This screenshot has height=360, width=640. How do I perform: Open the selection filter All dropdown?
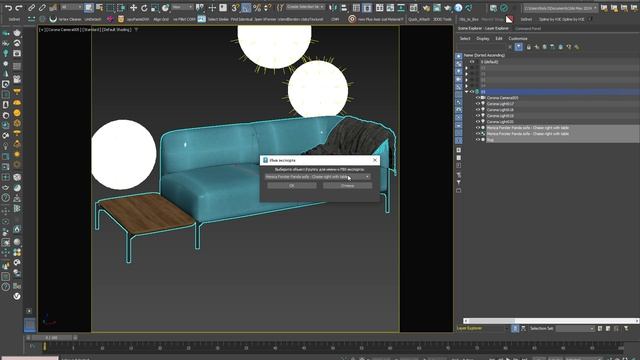point(71,7)
